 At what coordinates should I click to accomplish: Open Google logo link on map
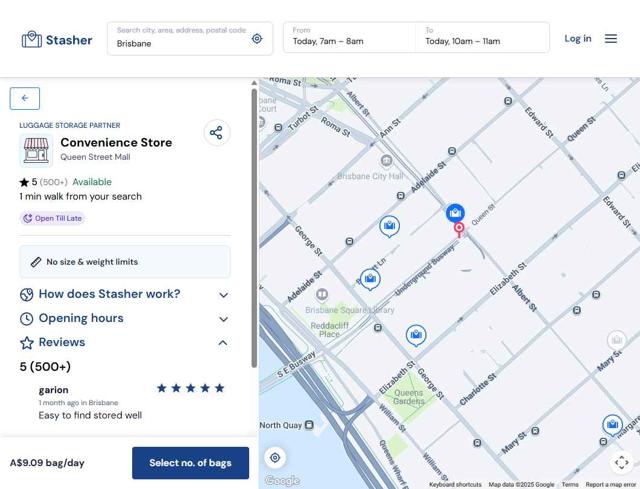pyautogui.click(x=282, y=480)
